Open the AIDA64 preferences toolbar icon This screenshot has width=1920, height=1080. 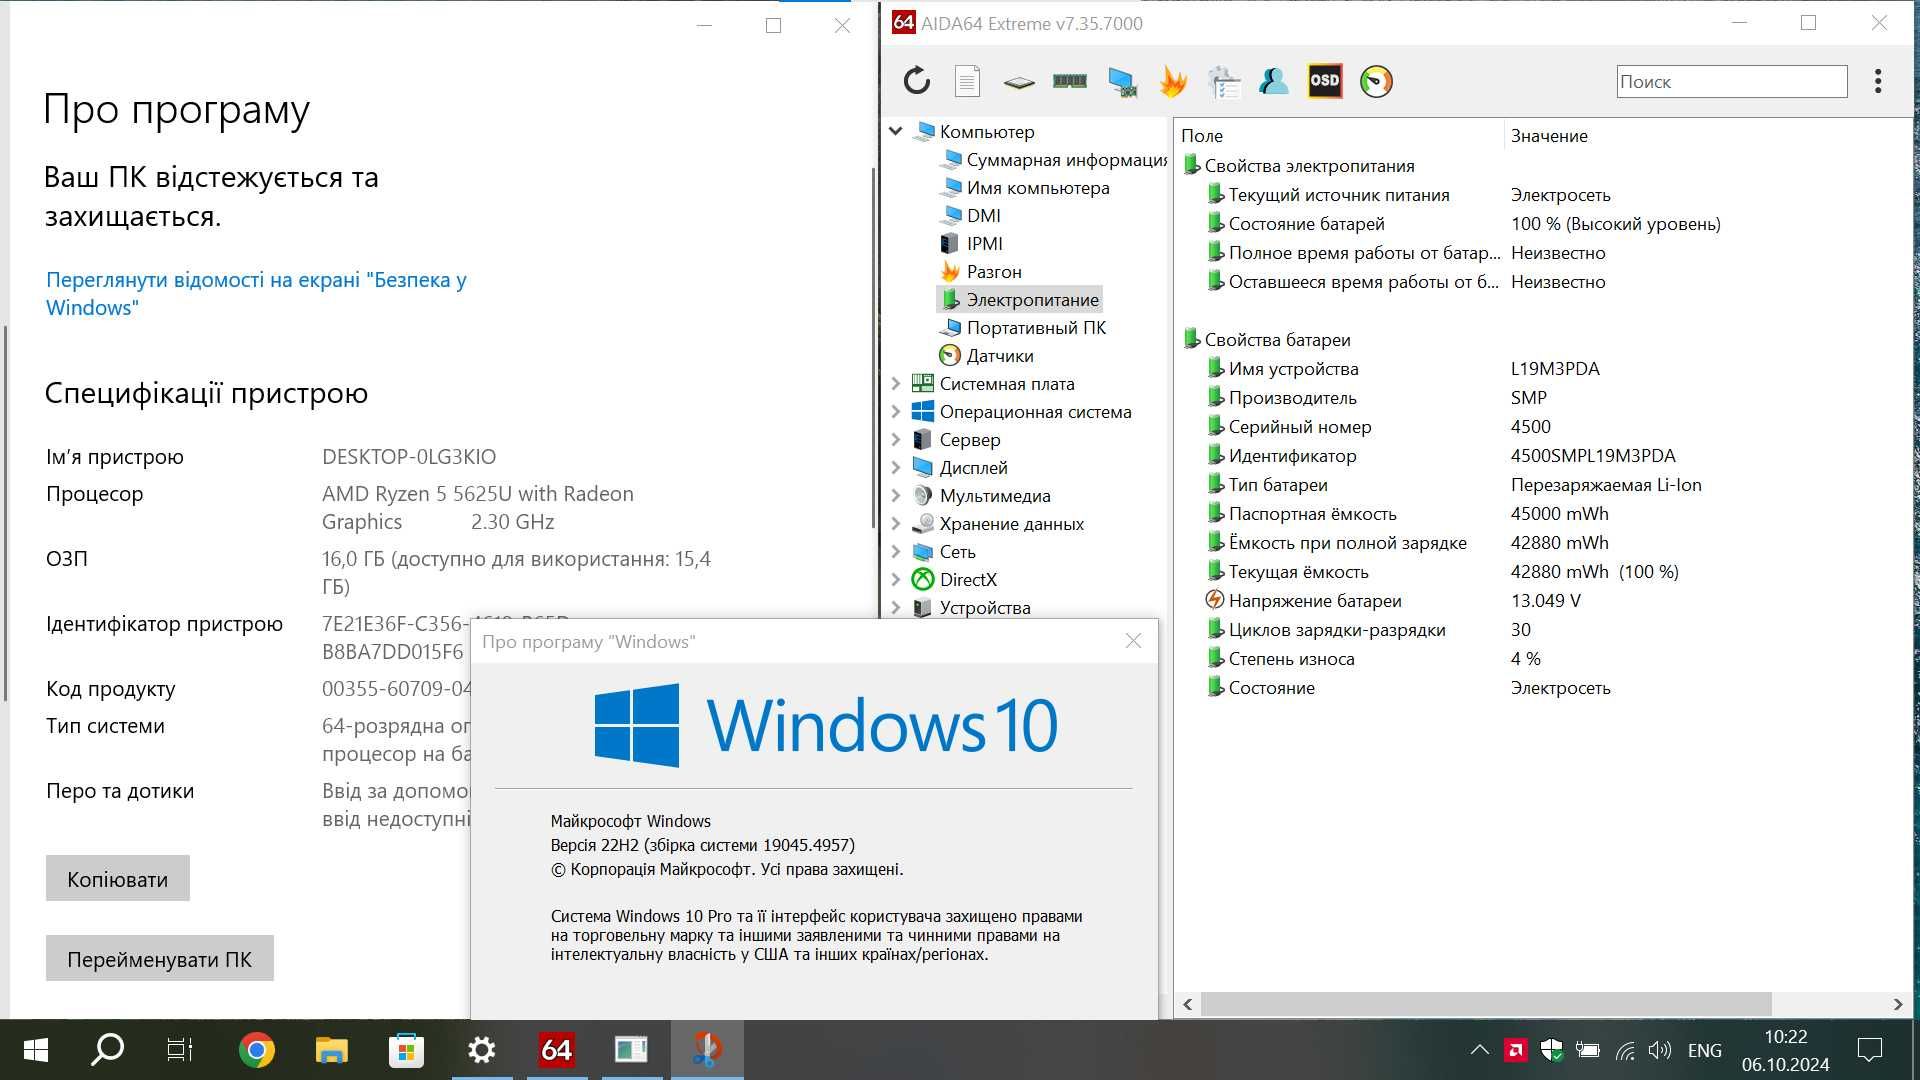1224,82
